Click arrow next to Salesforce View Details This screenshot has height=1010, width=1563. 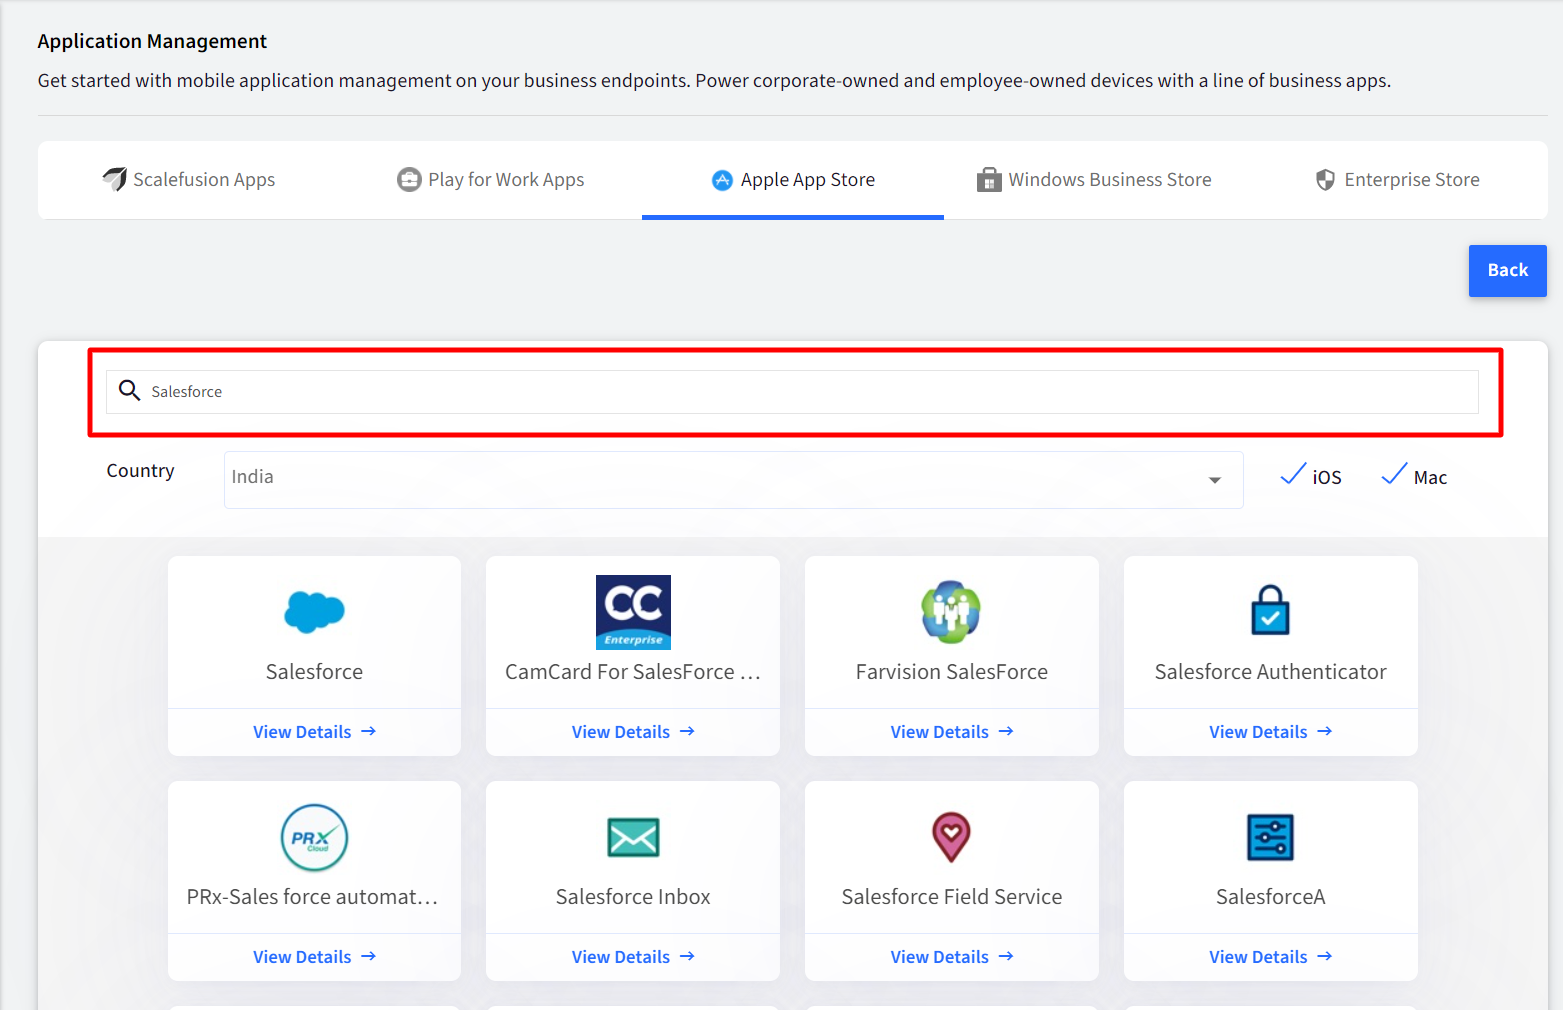(x=369, y=732)
